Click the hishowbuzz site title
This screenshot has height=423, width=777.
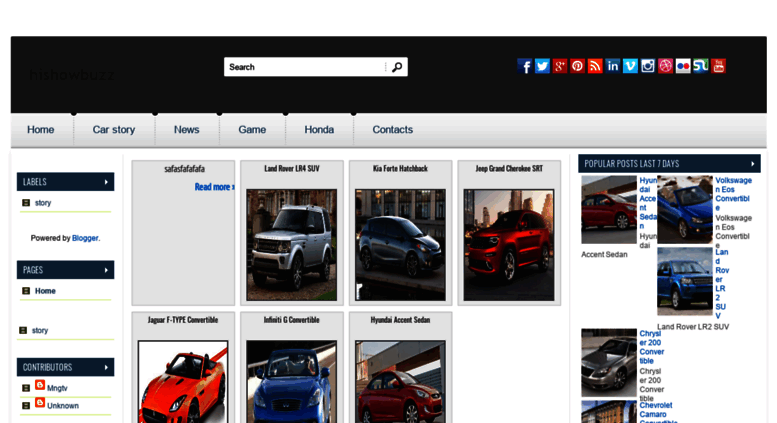(72, 75)
